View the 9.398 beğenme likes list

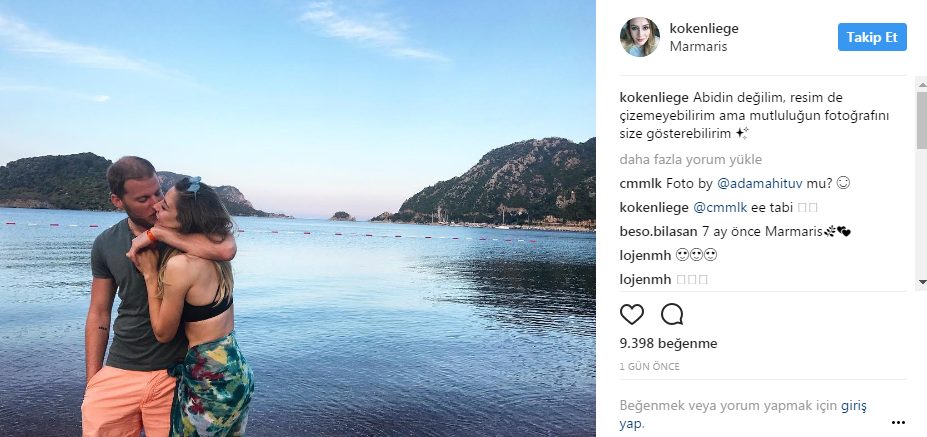(668, 344)
